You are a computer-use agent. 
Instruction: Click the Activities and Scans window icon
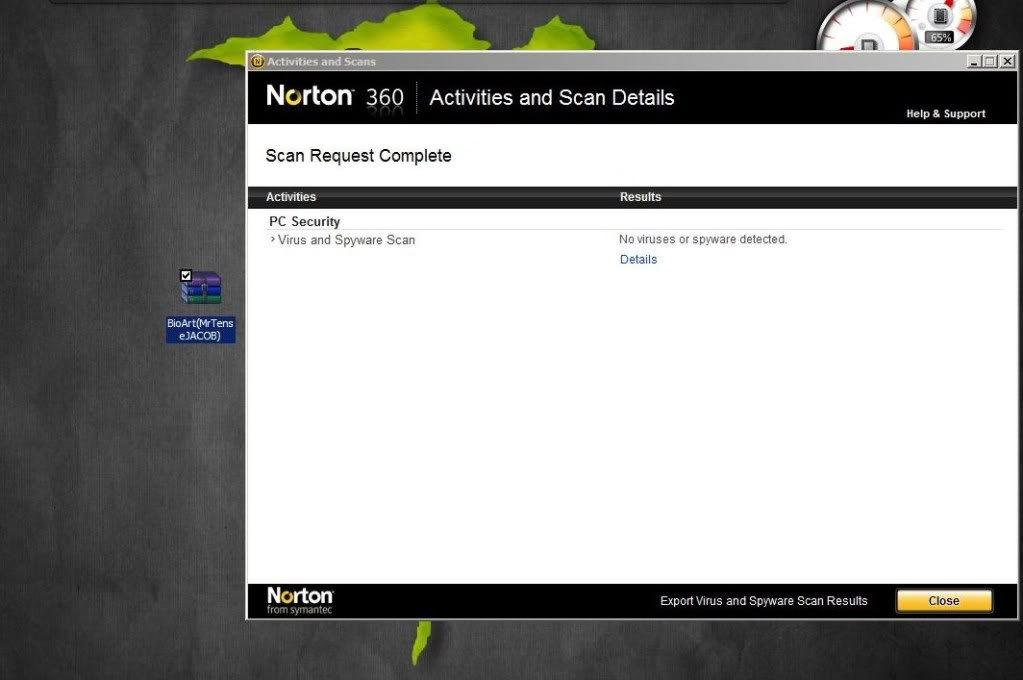point(257,61)
